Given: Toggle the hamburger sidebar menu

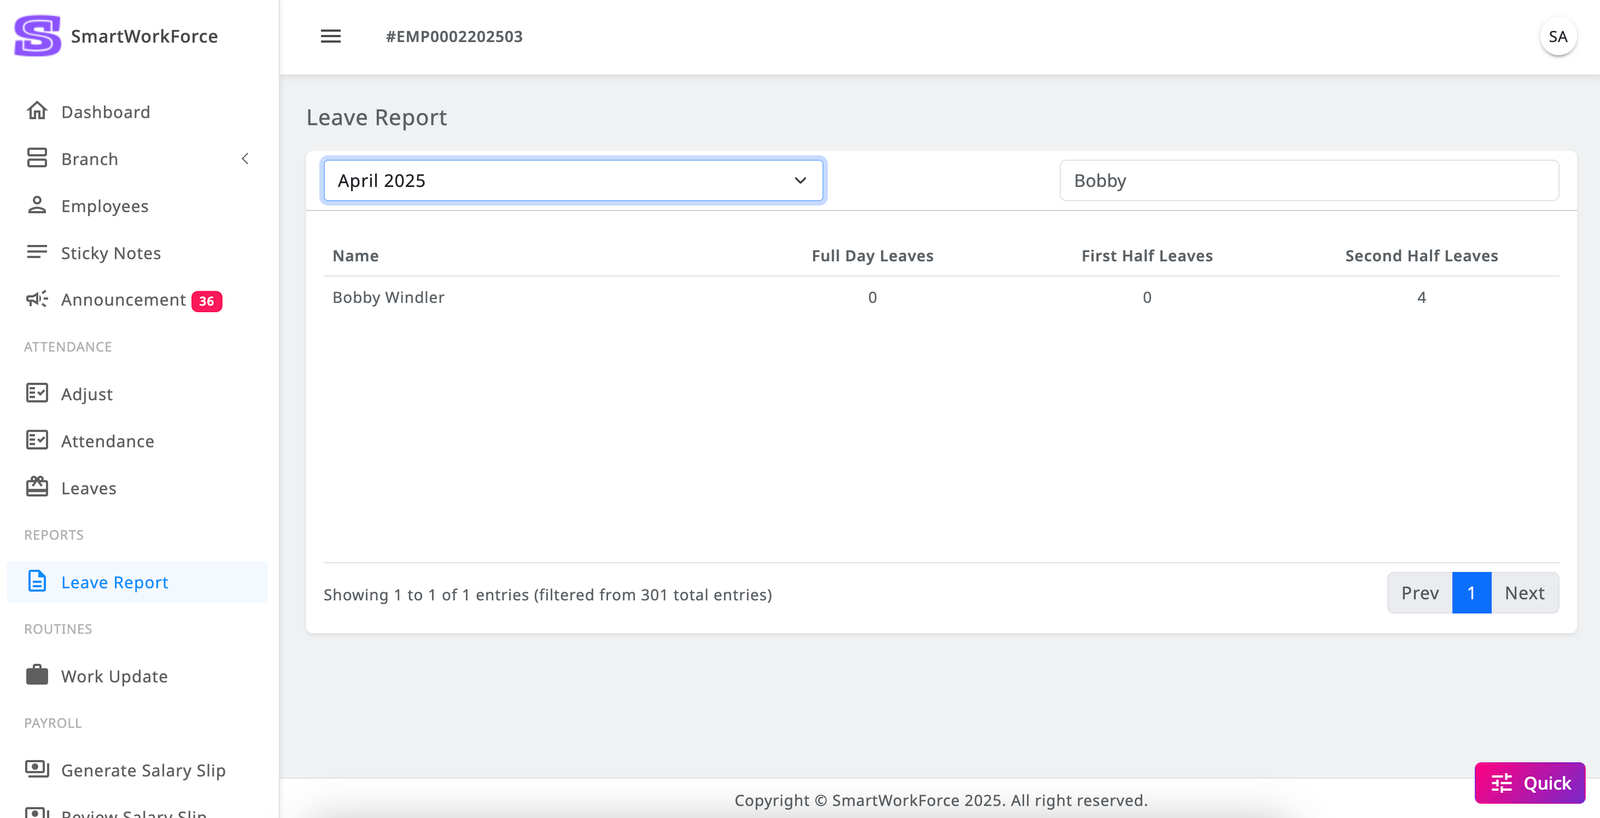Looking at the screenshot, I should point(330,36).
